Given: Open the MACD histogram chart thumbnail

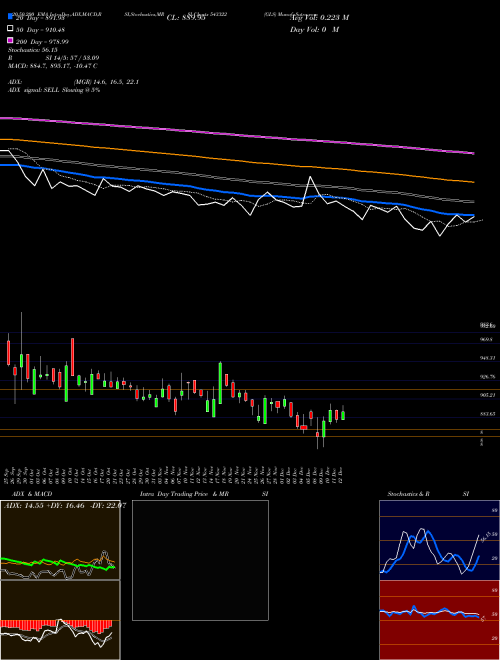Looking at the screenshot, I should click(60, 620).
